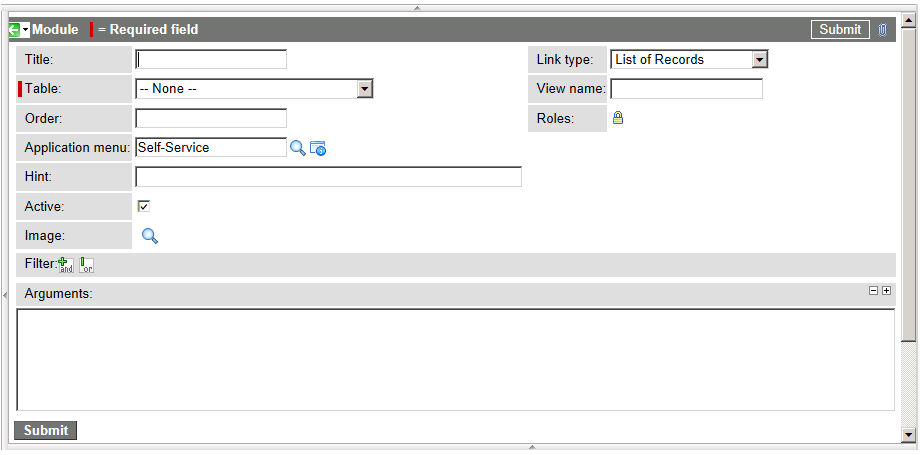
Task: Click the top Submit button
Action: click(x=839, y=30)
